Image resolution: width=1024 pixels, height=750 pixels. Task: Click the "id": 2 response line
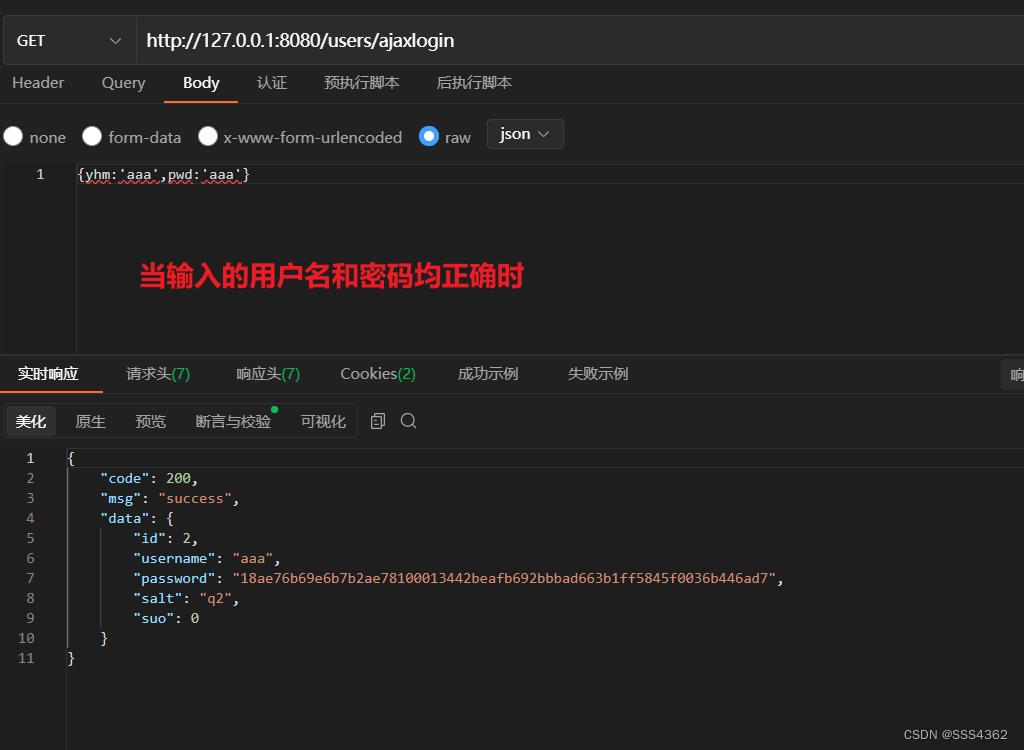click(x=165, y=538)
